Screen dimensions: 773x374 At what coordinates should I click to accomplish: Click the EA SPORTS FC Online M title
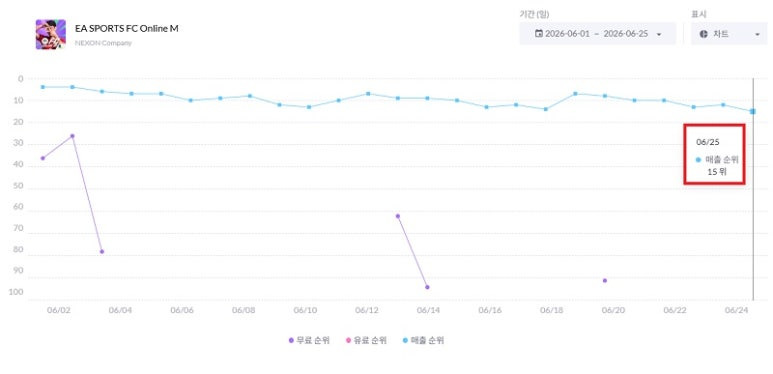point(127,29)
